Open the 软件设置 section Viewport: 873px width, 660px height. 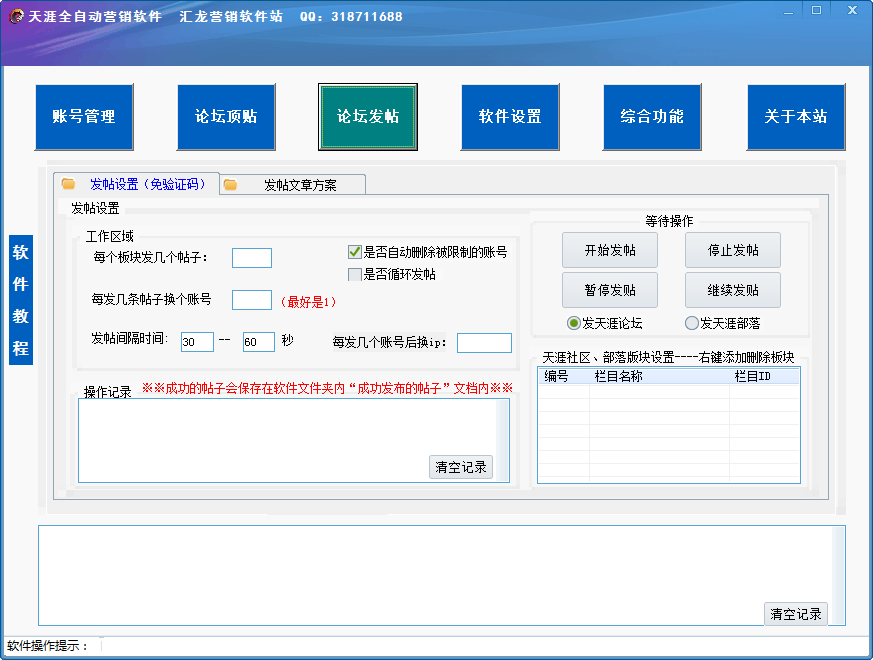point(510,117)
